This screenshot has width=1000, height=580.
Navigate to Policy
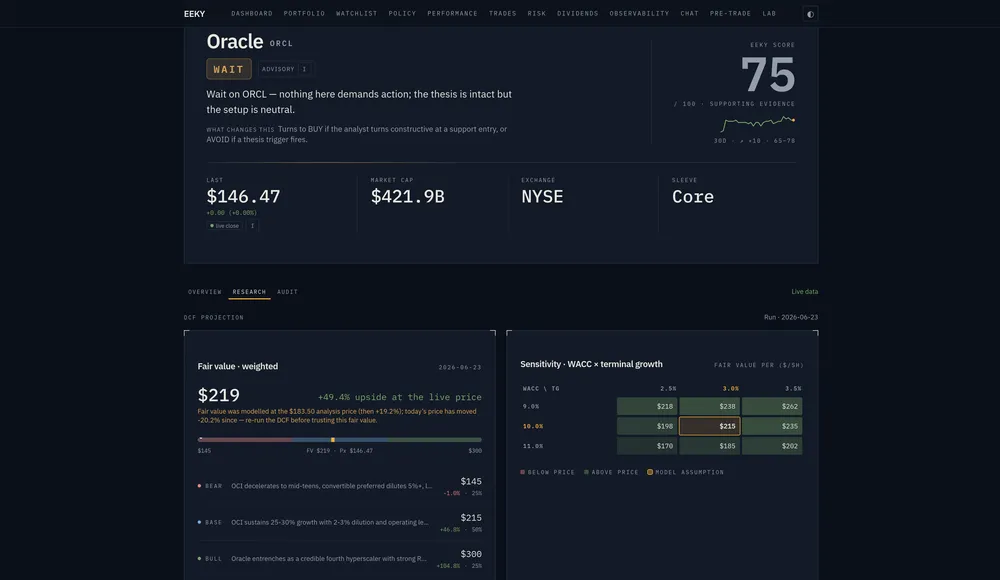click(x=402, y=13)
